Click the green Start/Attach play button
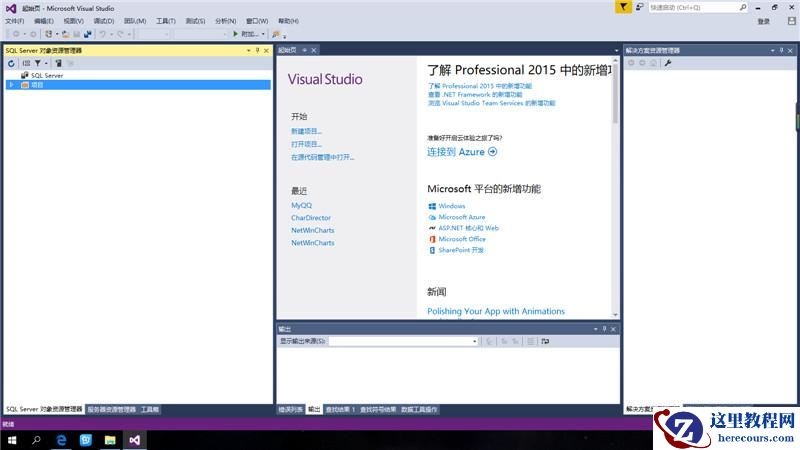The image size is (800, 450). pos(235,34)
